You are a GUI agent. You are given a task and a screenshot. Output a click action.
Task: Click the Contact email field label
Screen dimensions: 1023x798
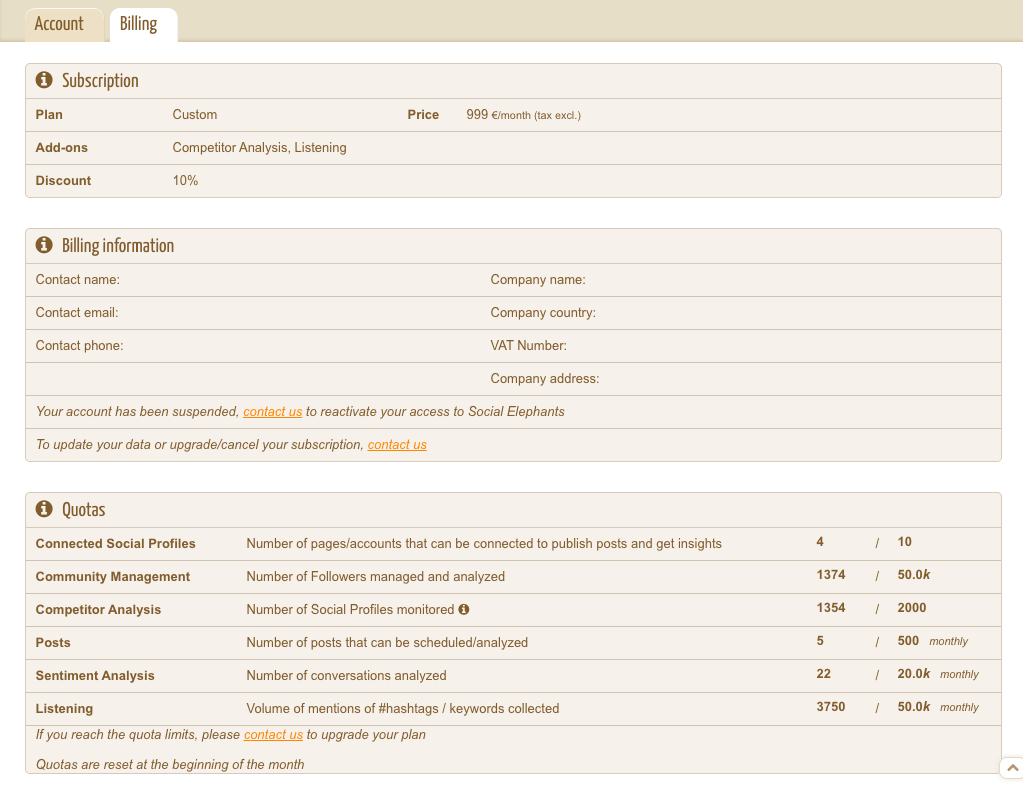click(77, 313)
